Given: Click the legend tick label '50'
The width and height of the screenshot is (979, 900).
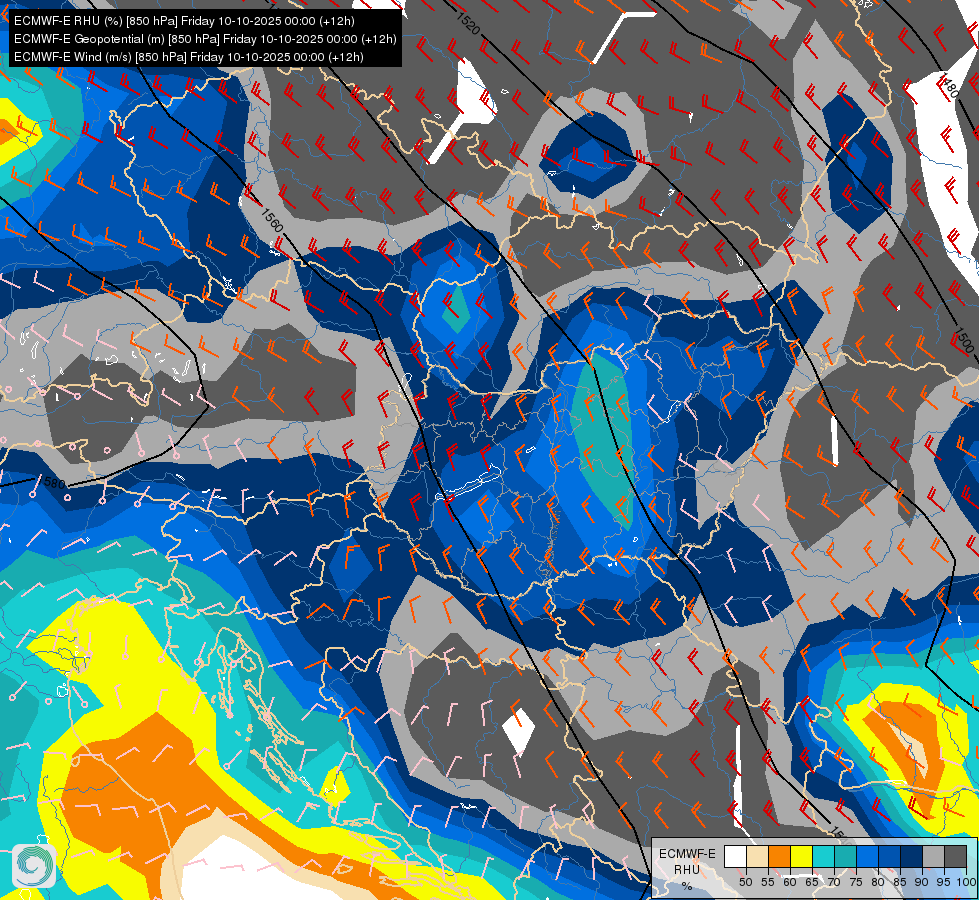Looking at the screenshot, I should click(746, 883).
